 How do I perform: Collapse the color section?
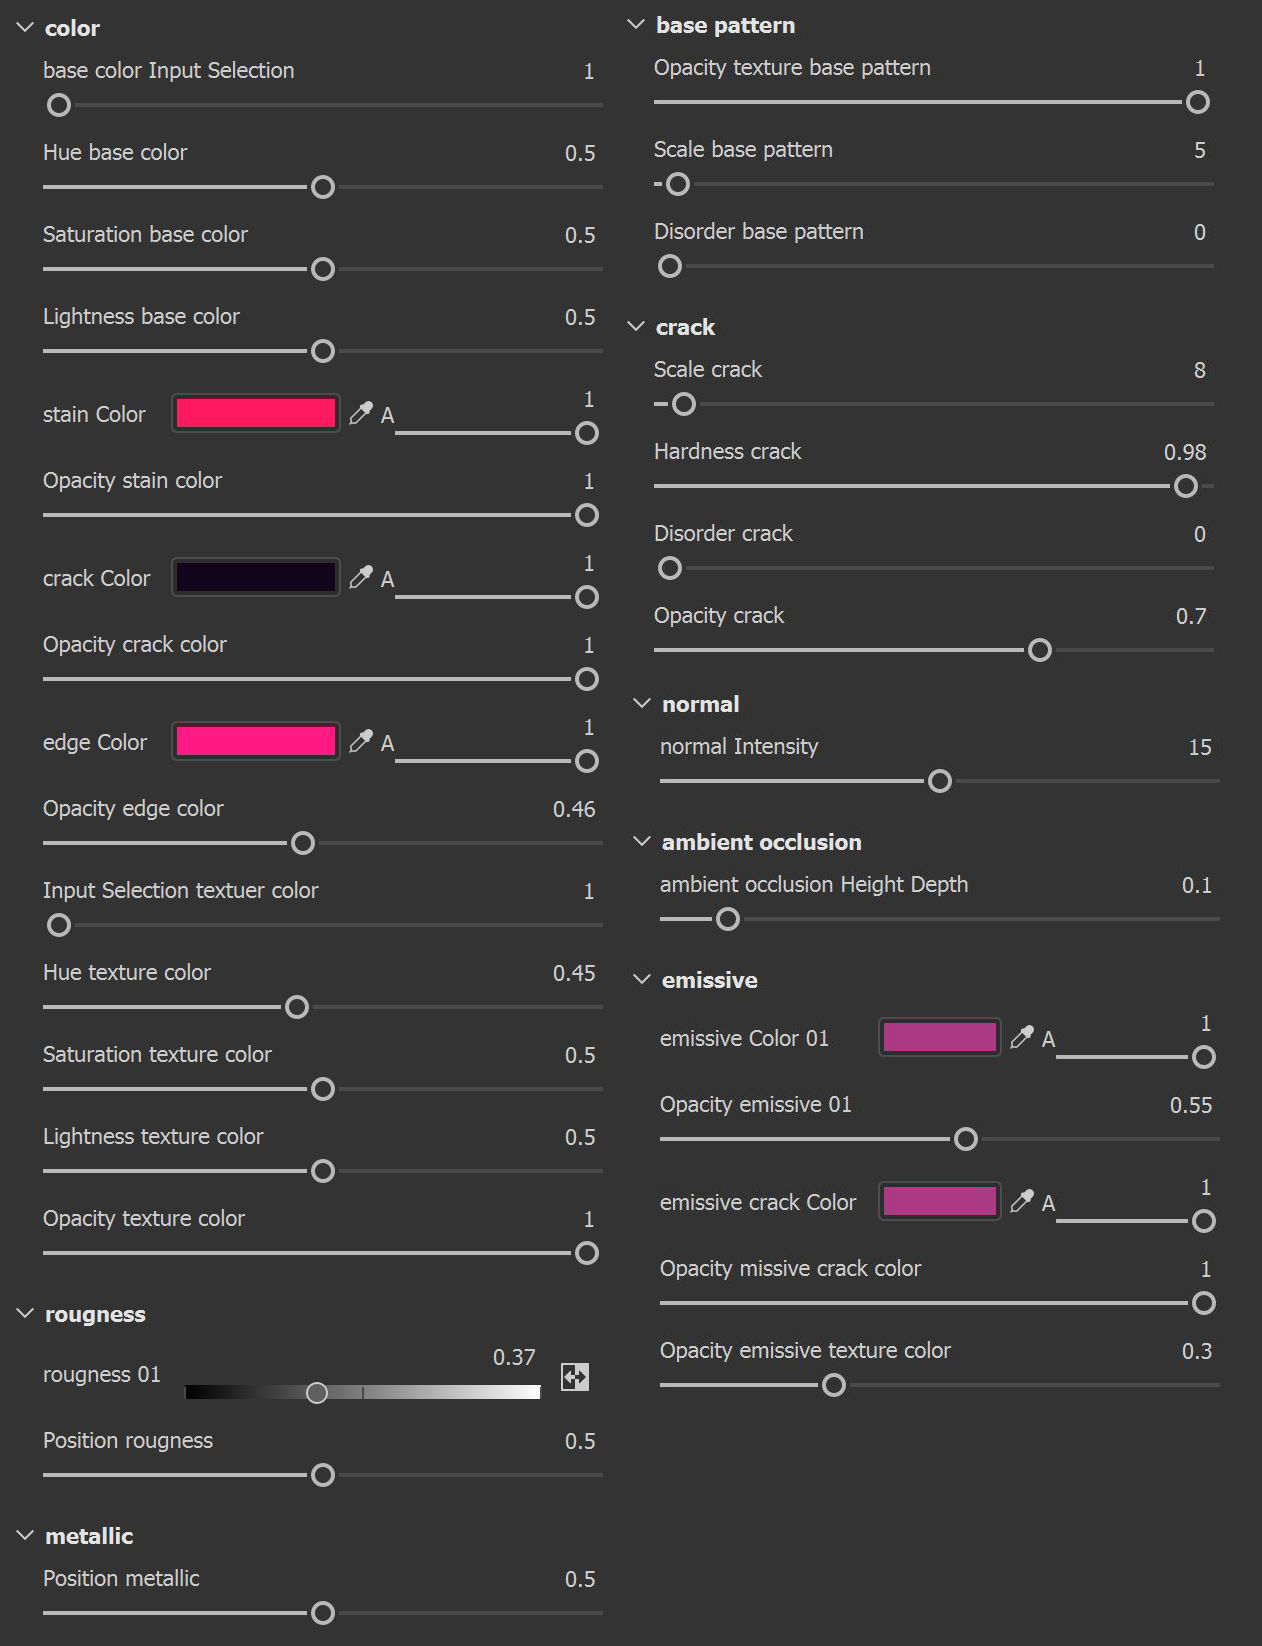(25, 28)
